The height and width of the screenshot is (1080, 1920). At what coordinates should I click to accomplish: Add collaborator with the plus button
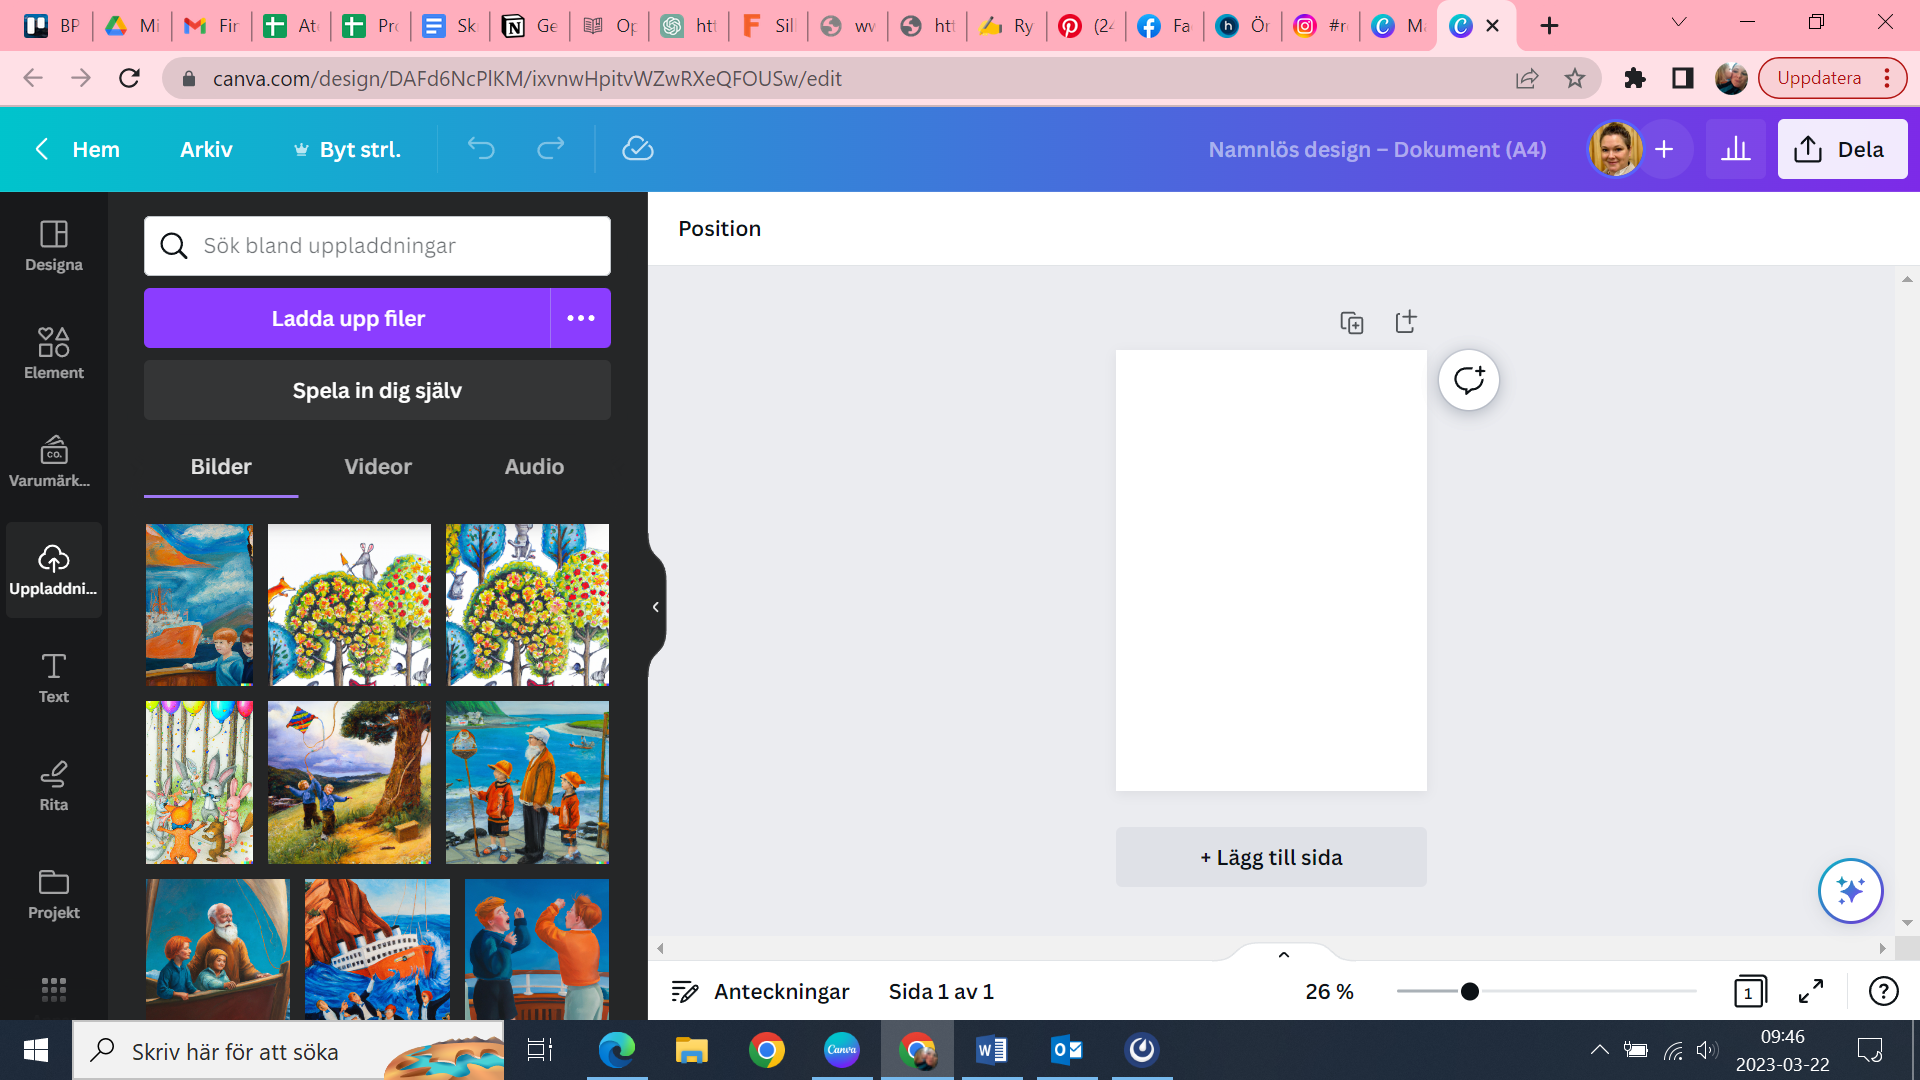pyautogui.click(x=1664, y=149)
